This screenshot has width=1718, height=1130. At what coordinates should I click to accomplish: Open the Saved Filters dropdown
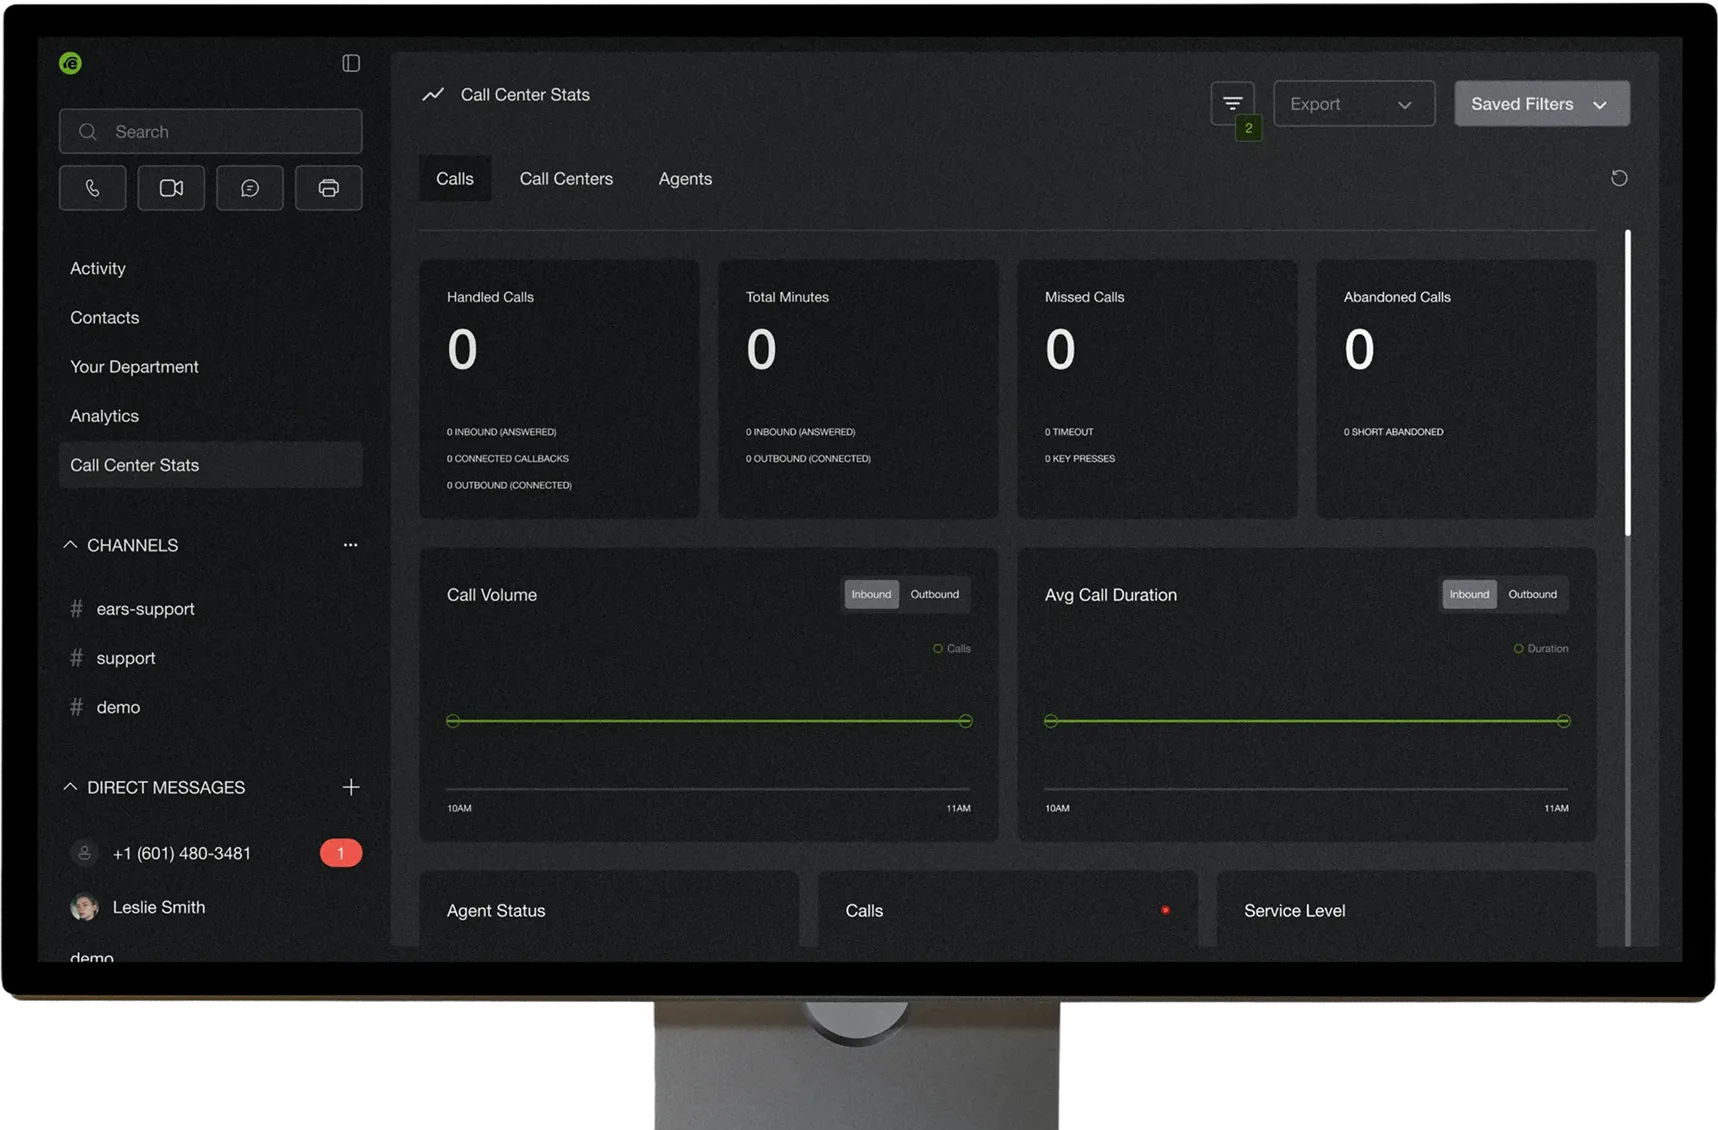(x=1541, y=104)
